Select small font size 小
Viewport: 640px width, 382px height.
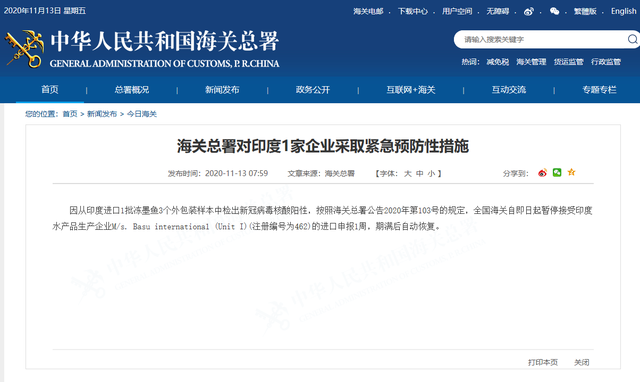(x=431, y=173)
